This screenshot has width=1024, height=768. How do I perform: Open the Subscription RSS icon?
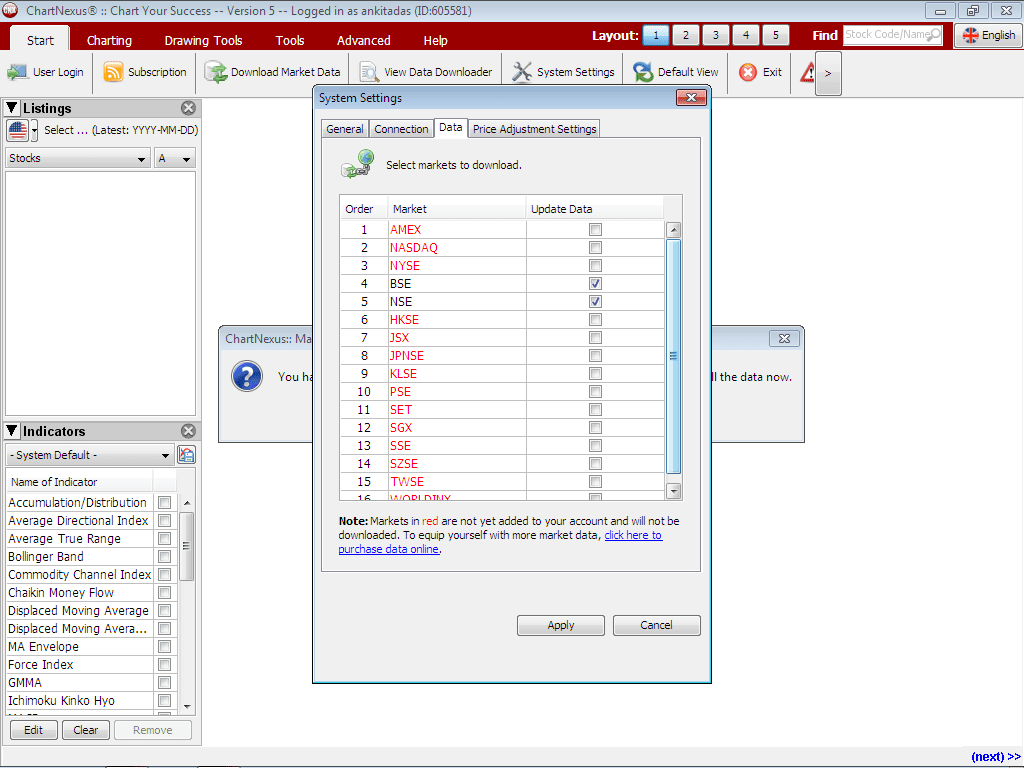113,72
